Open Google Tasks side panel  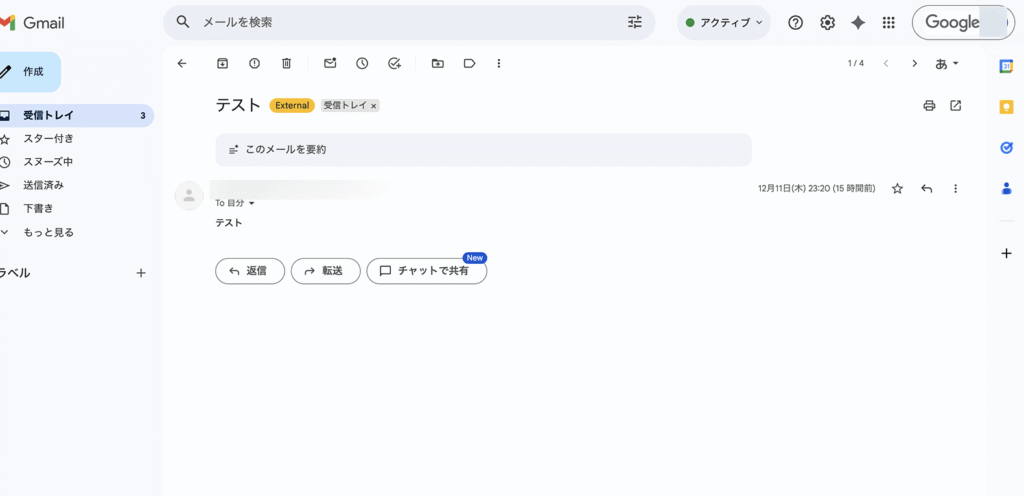pyautogui.click(x=1006, y=148)
